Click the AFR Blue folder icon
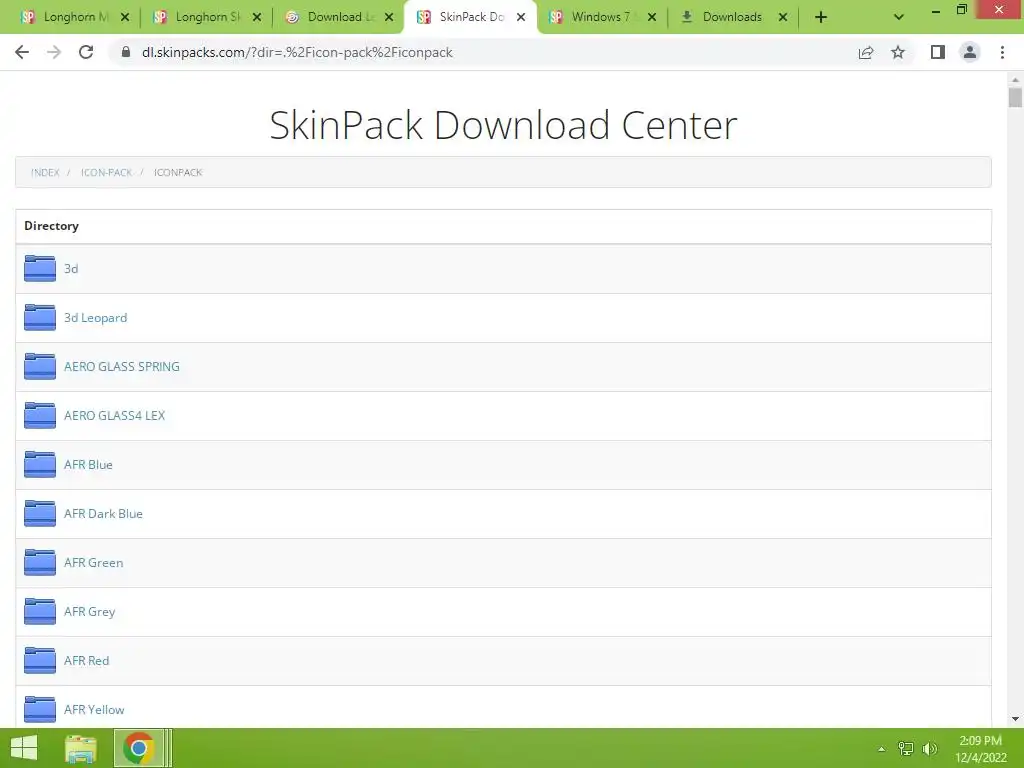 coord(40,464)
